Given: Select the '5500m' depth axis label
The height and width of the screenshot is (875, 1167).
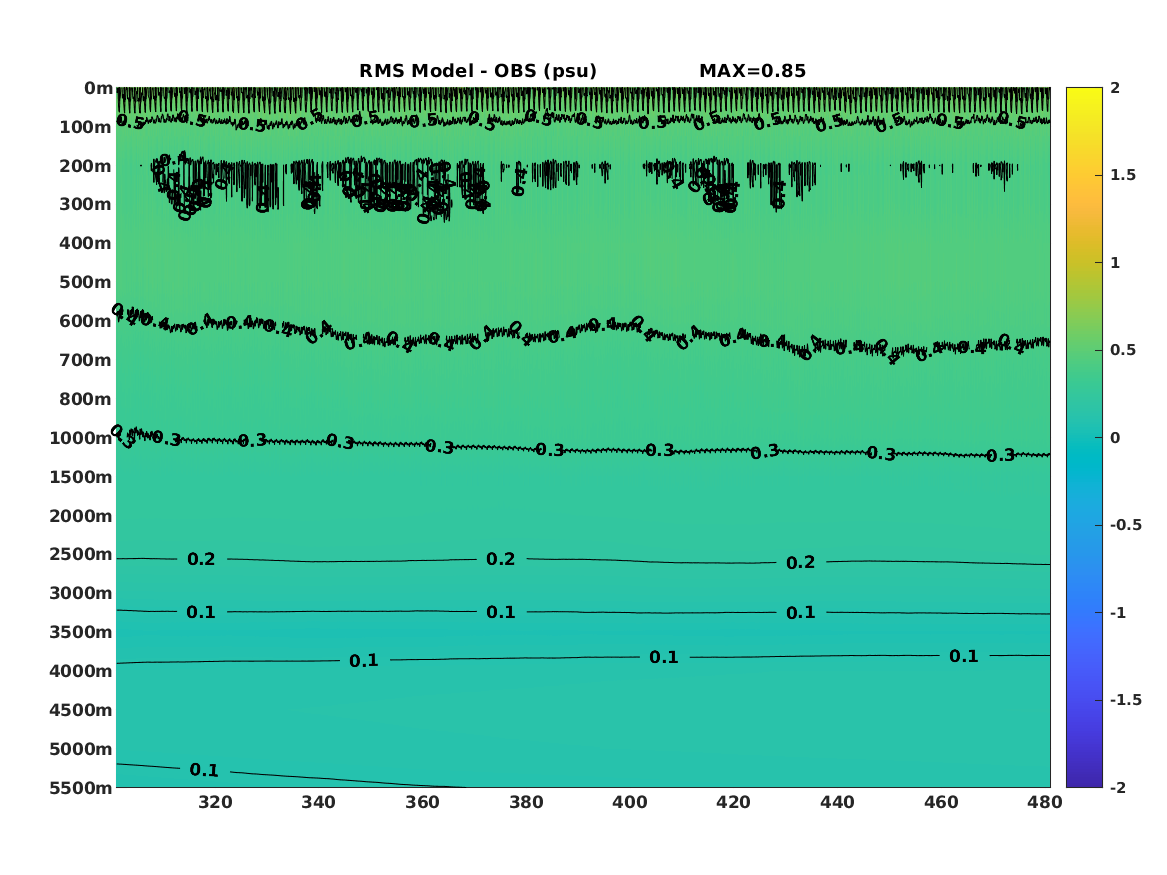Looking at the screenshot, I should (80, 788).
